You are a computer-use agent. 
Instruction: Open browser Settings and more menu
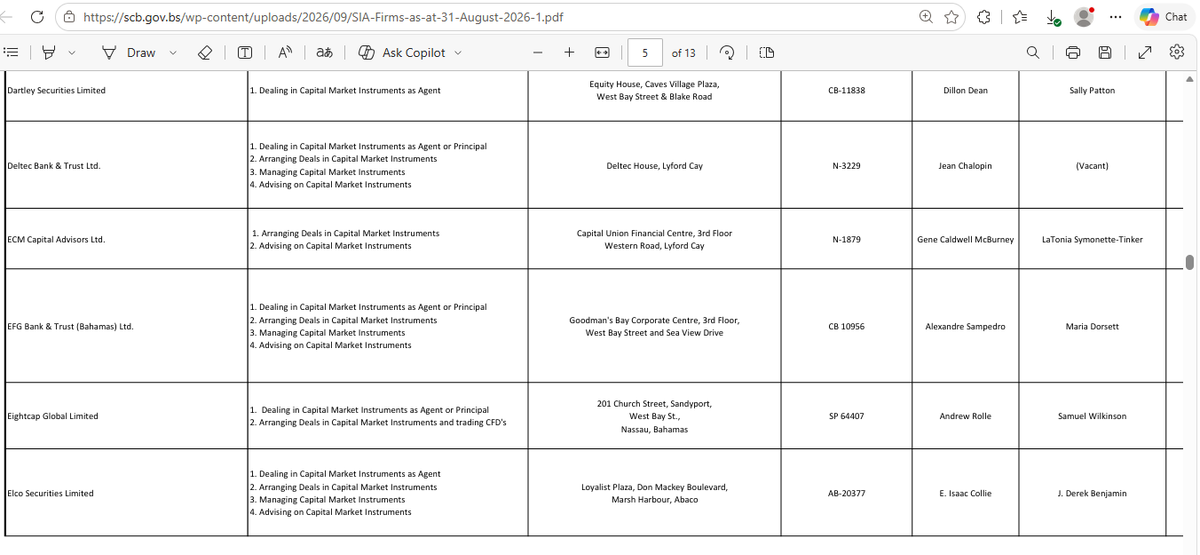tap(1115, 17)
